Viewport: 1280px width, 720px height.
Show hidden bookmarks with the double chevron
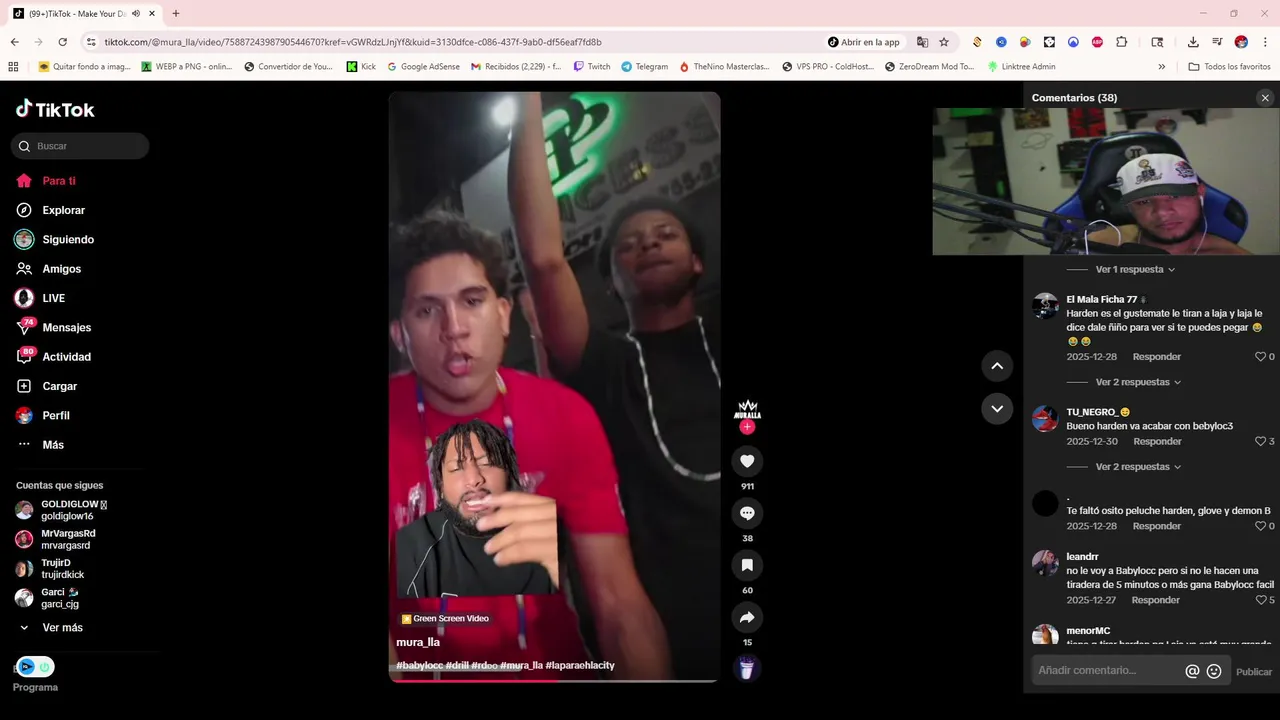point(1161,67)
